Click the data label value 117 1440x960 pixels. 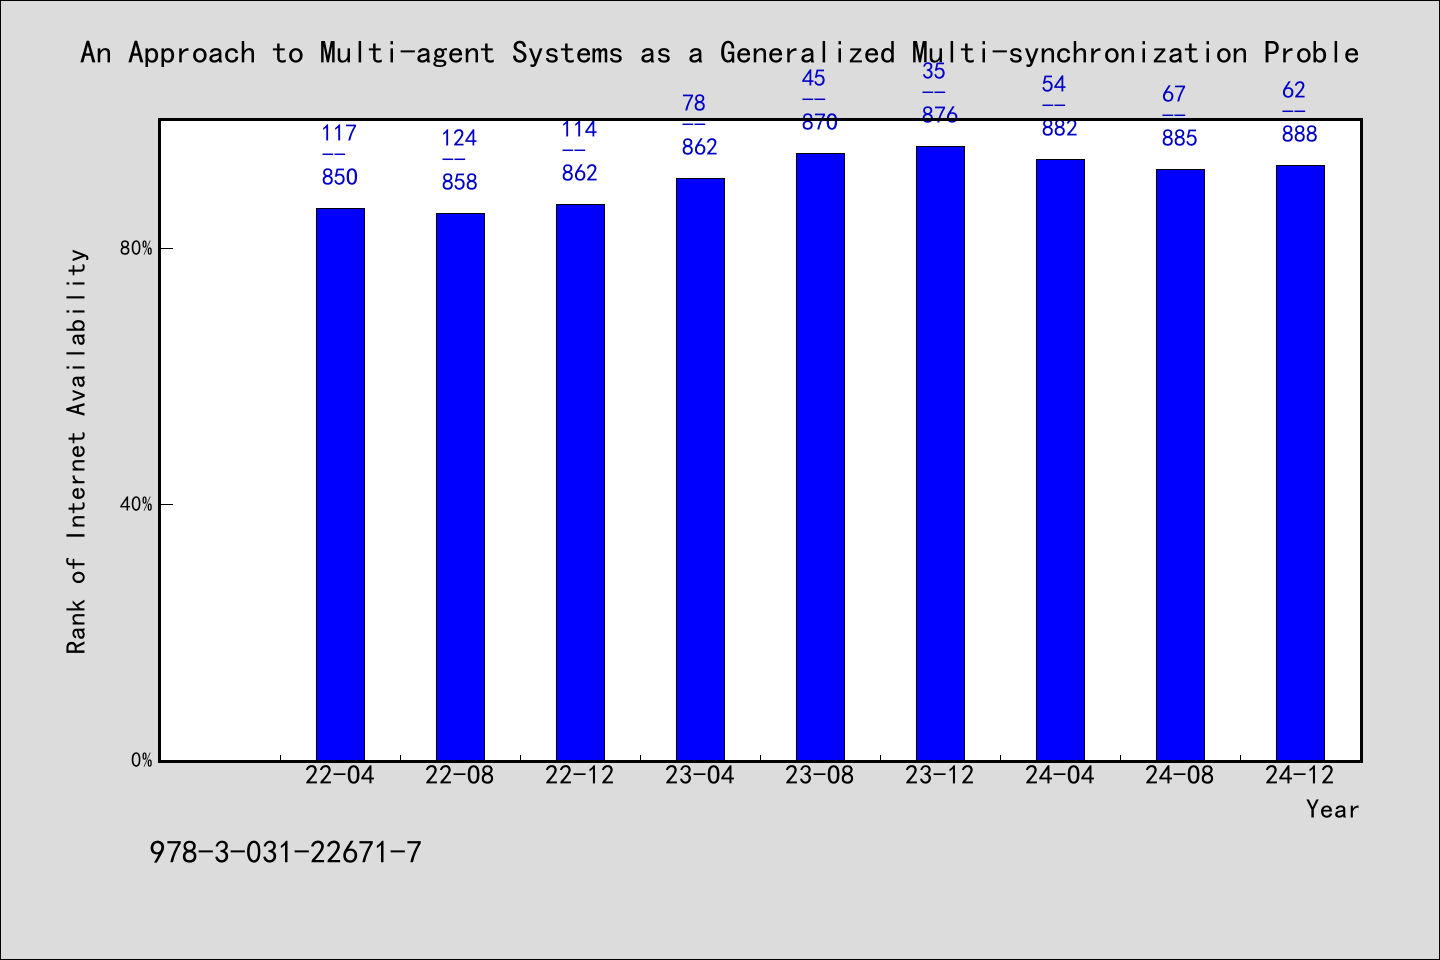(x=339, y=133)
